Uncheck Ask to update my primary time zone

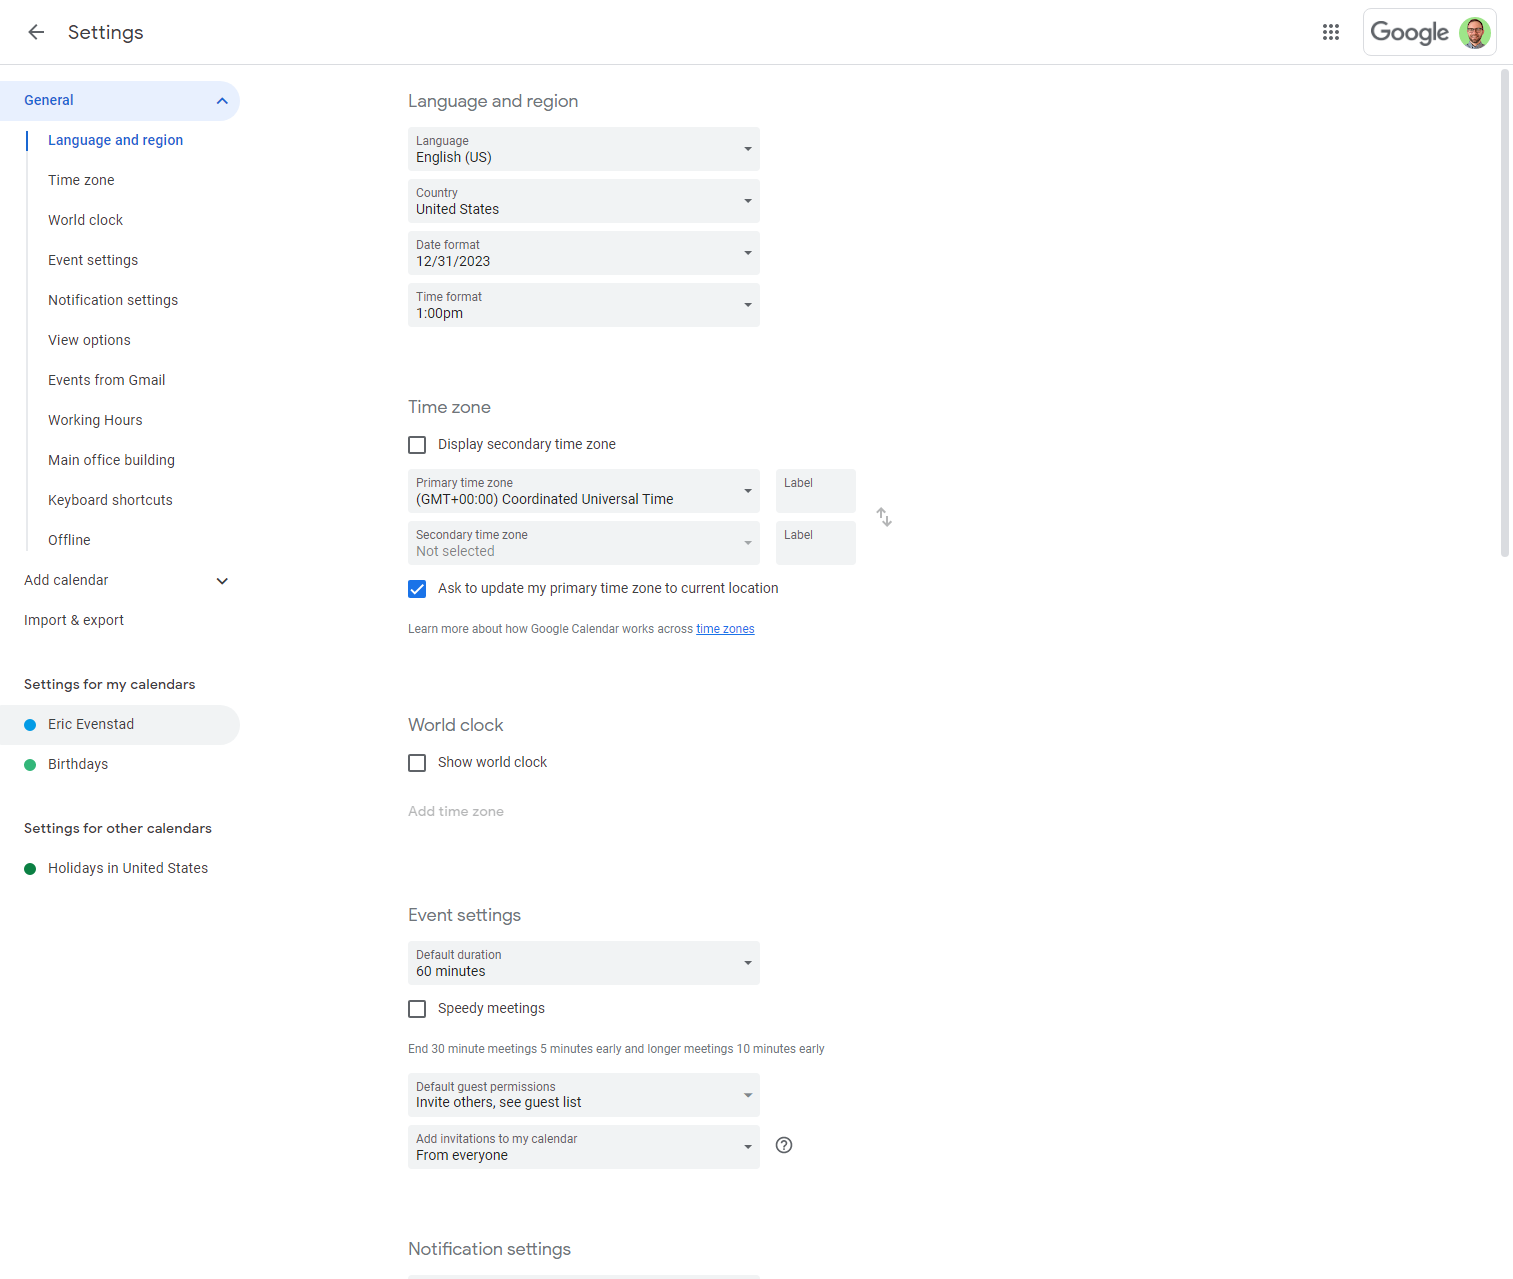click(x=417, y=589)
